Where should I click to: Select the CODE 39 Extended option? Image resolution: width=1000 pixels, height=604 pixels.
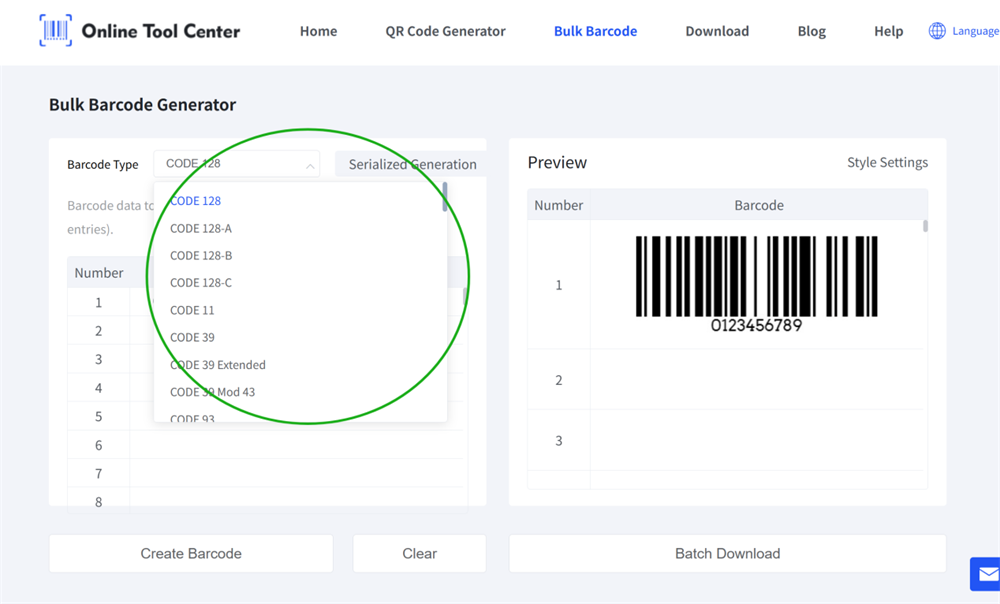(x=217, y=365)
